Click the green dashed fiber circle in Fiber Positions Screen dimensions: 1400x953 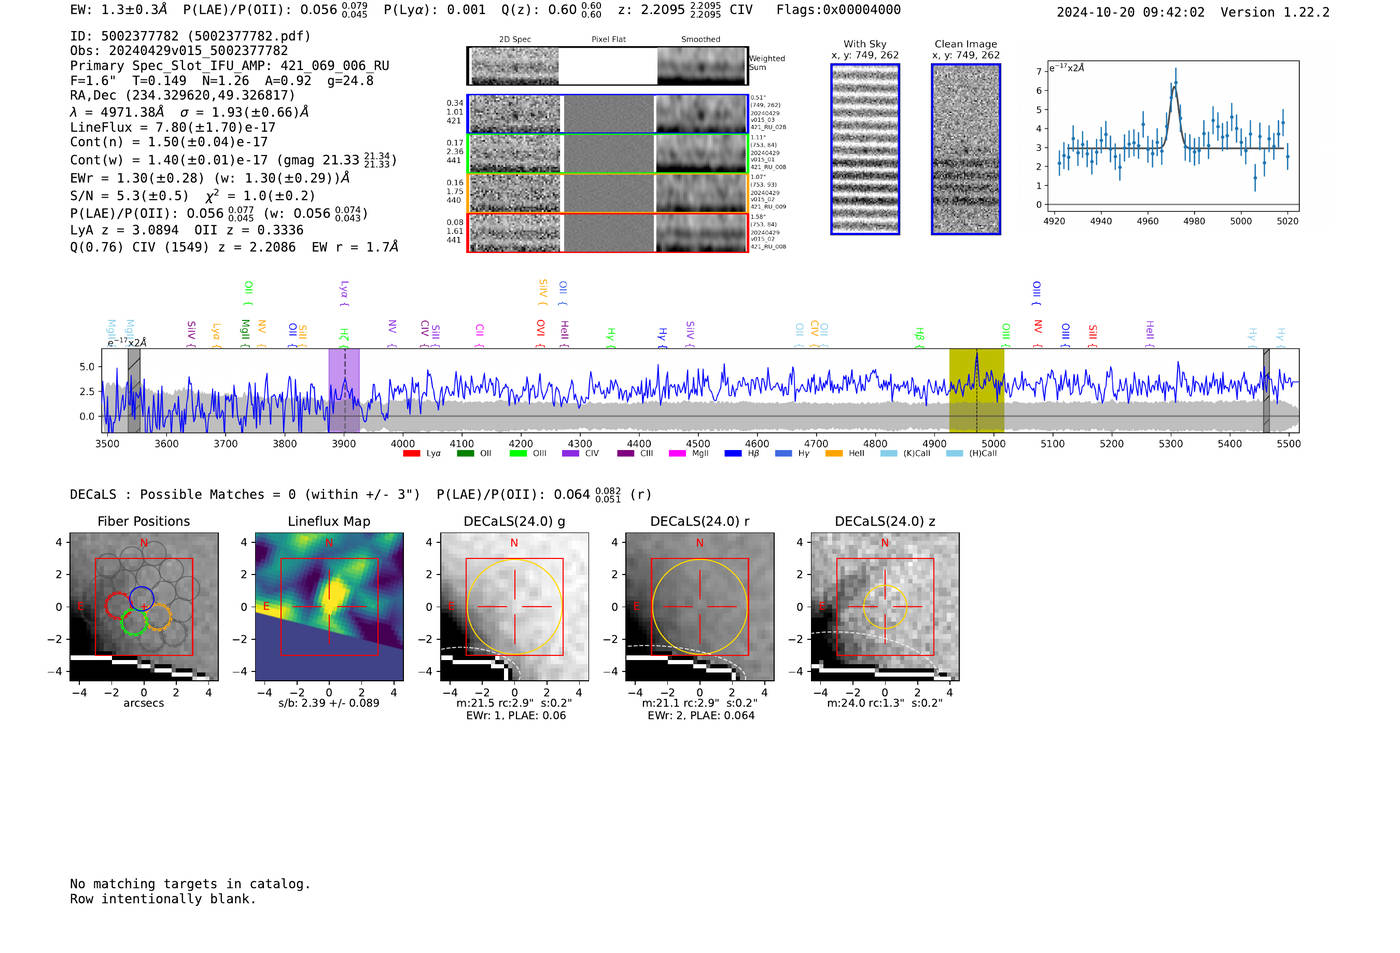(x=133, y=622)
